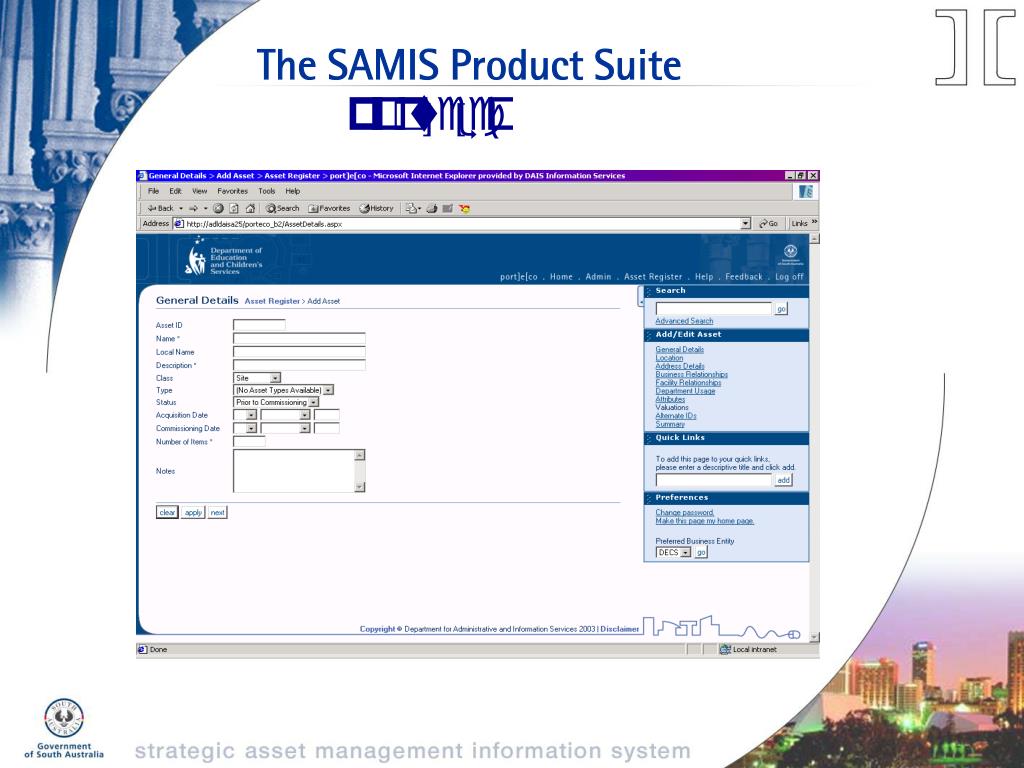Screen dimensions: 1024x768
Task: Click into the Description field
Action: 299,365
